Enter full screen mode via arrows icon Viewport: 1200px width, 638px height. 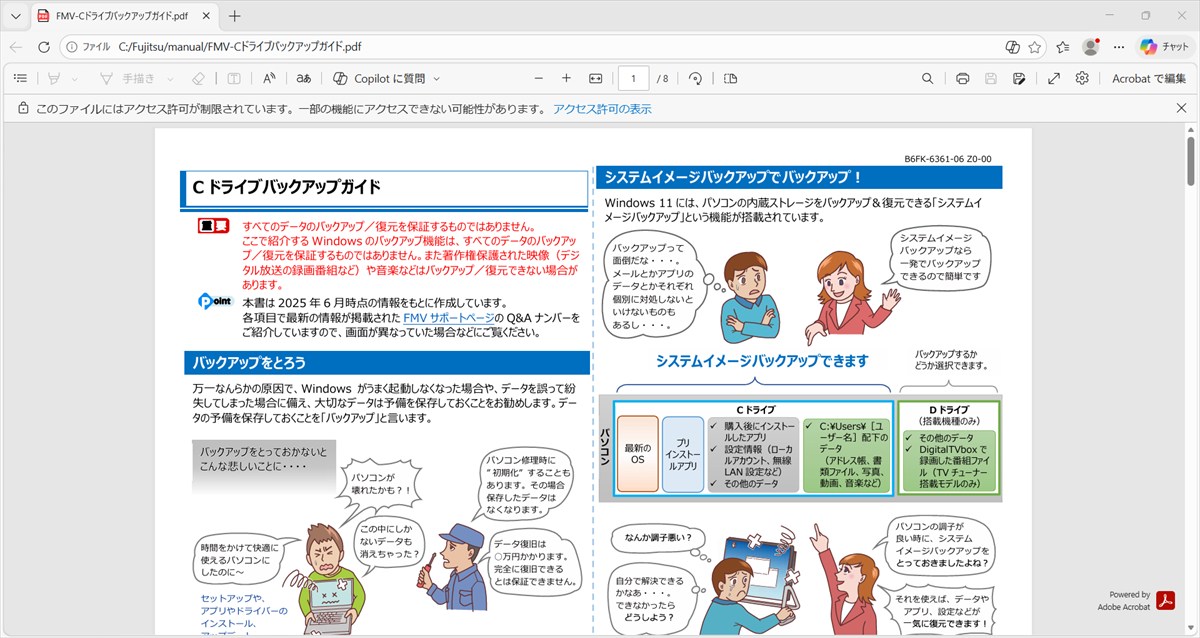click(1054, 78)
